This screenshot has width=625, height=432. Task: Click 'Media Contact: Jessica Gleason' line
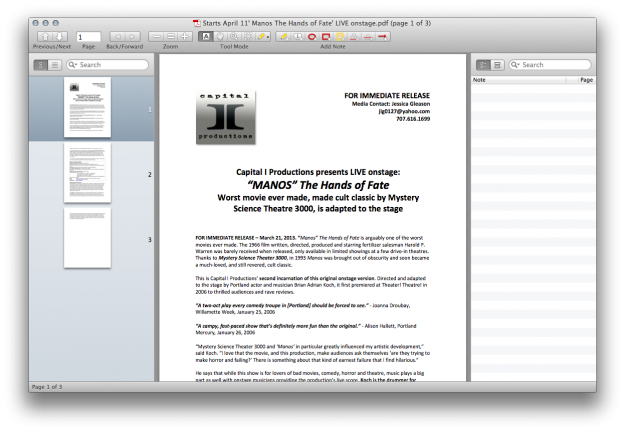pyautogui.click(x=391, y=104)
